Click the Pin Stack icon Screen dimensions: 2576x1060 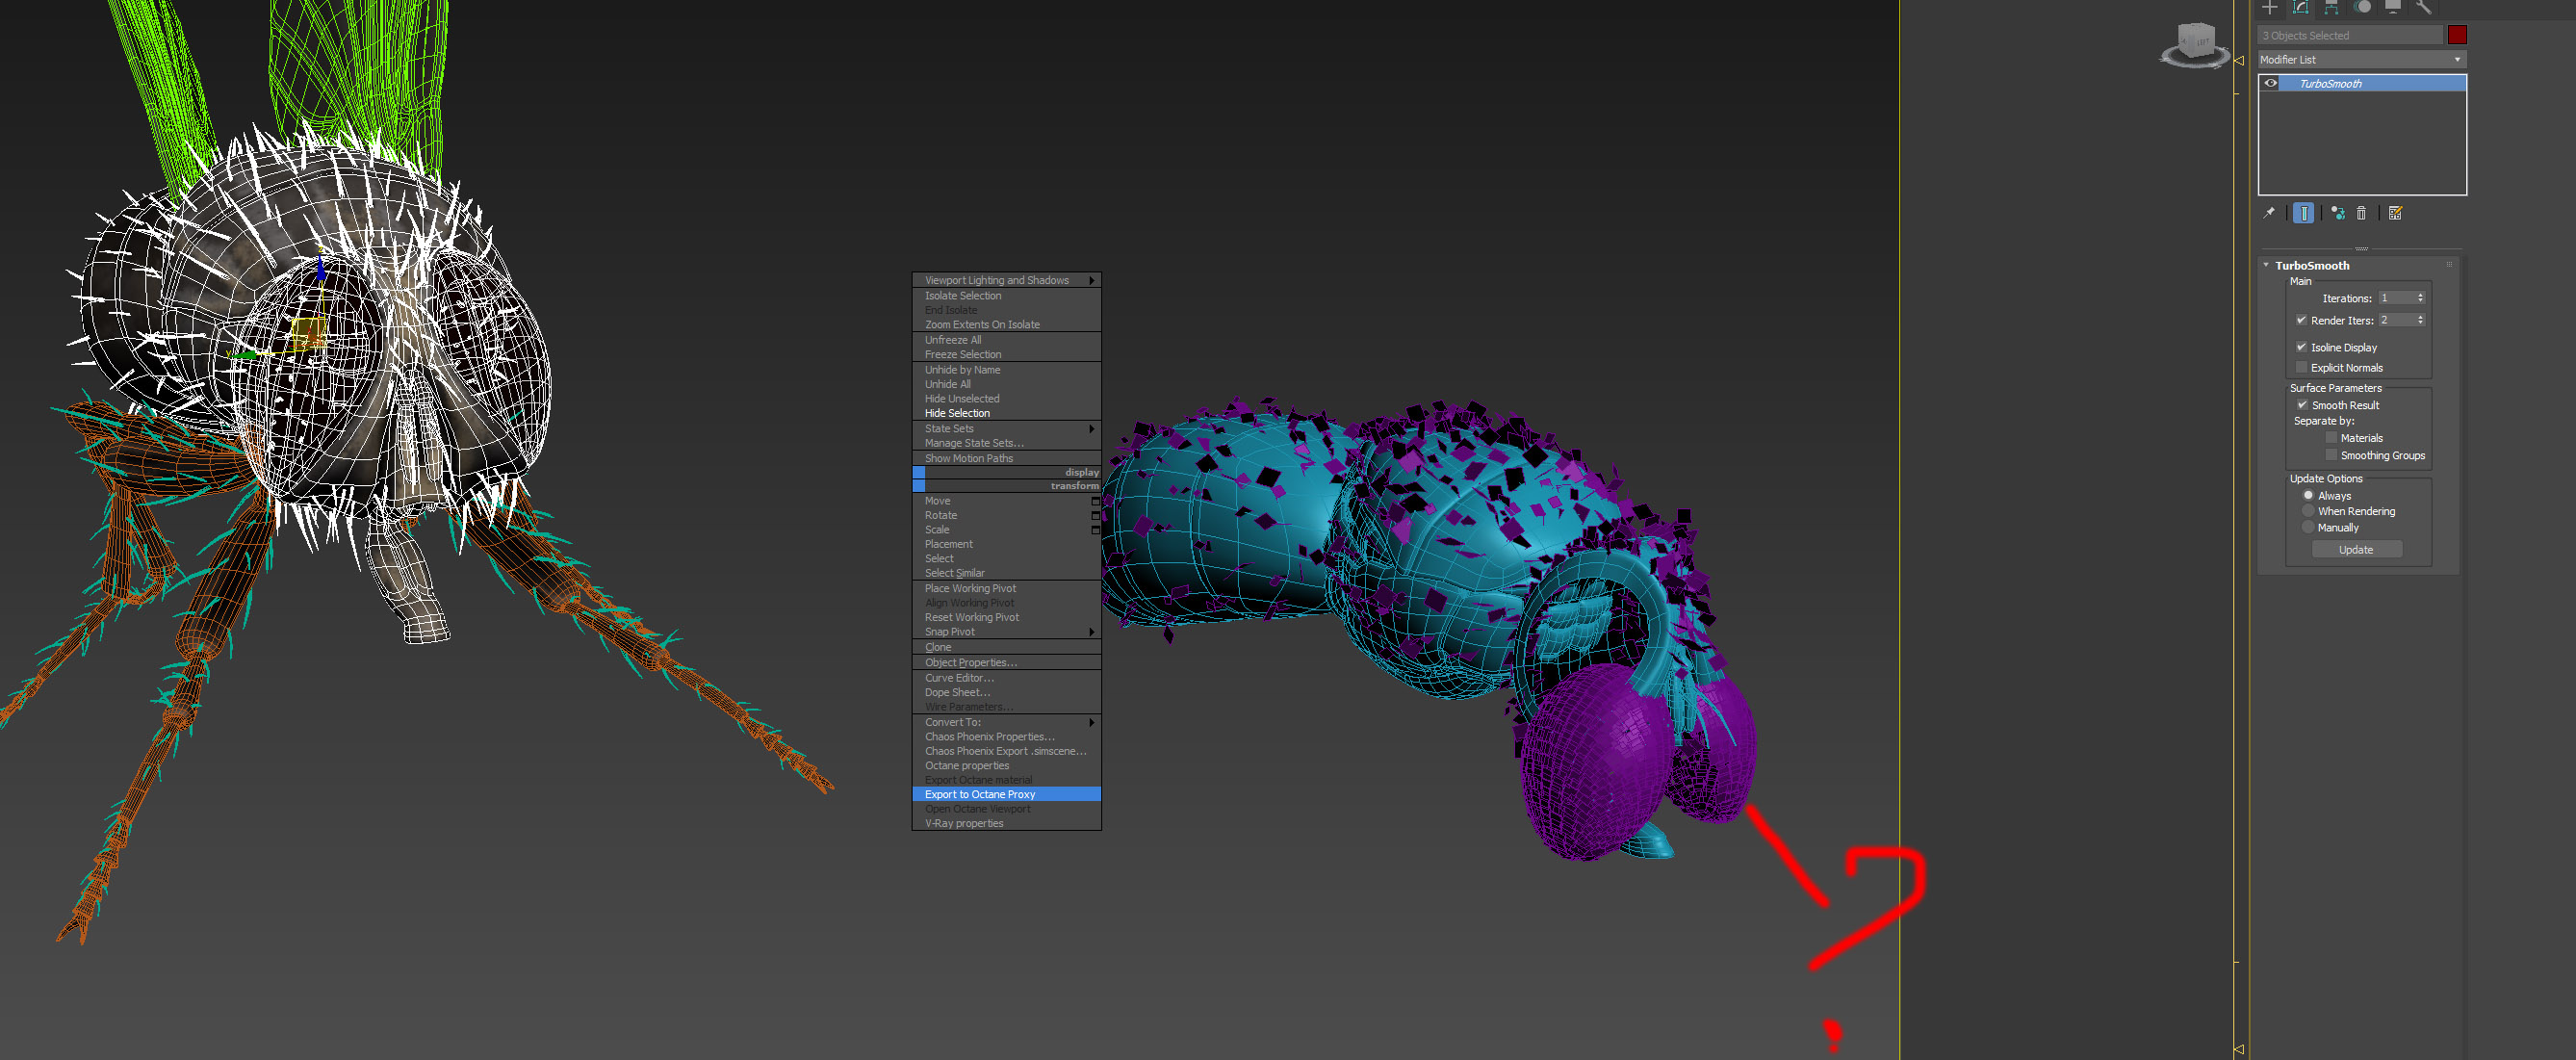pyautogui.click(x=2269, y=213)
